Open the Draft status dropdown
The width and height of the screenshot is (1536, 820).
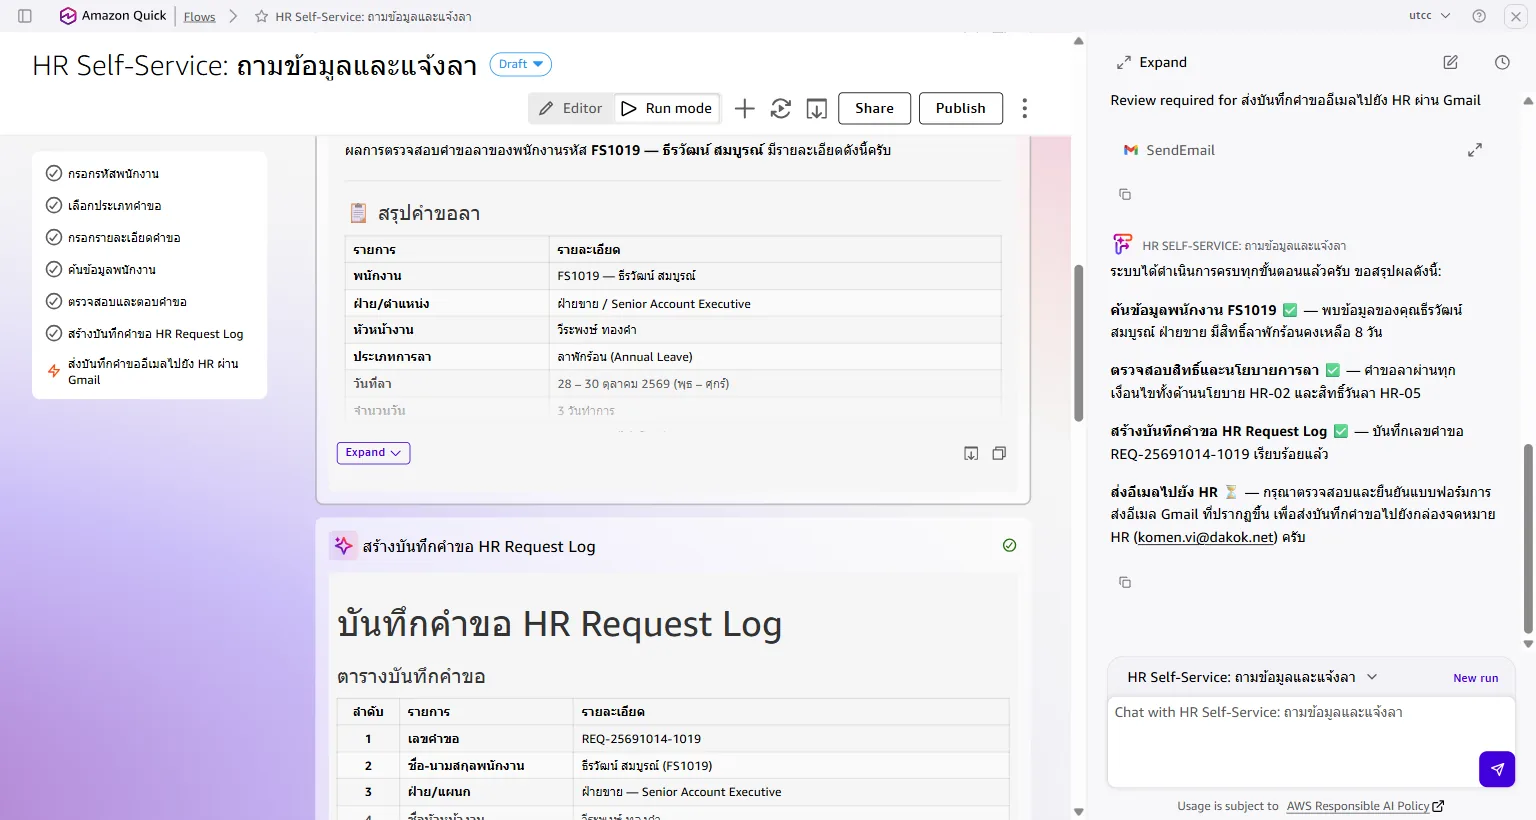[520, 64]
